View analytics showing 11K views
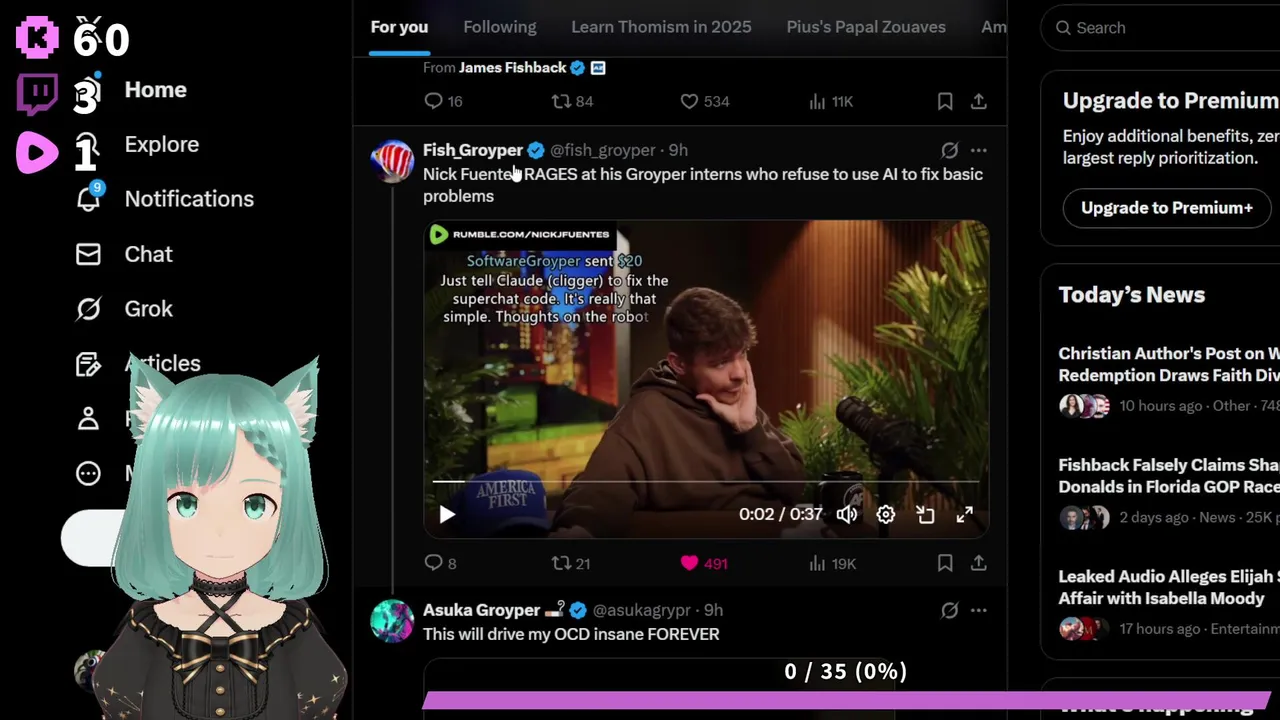The image size is (1280, 720). tap(830, 101)
